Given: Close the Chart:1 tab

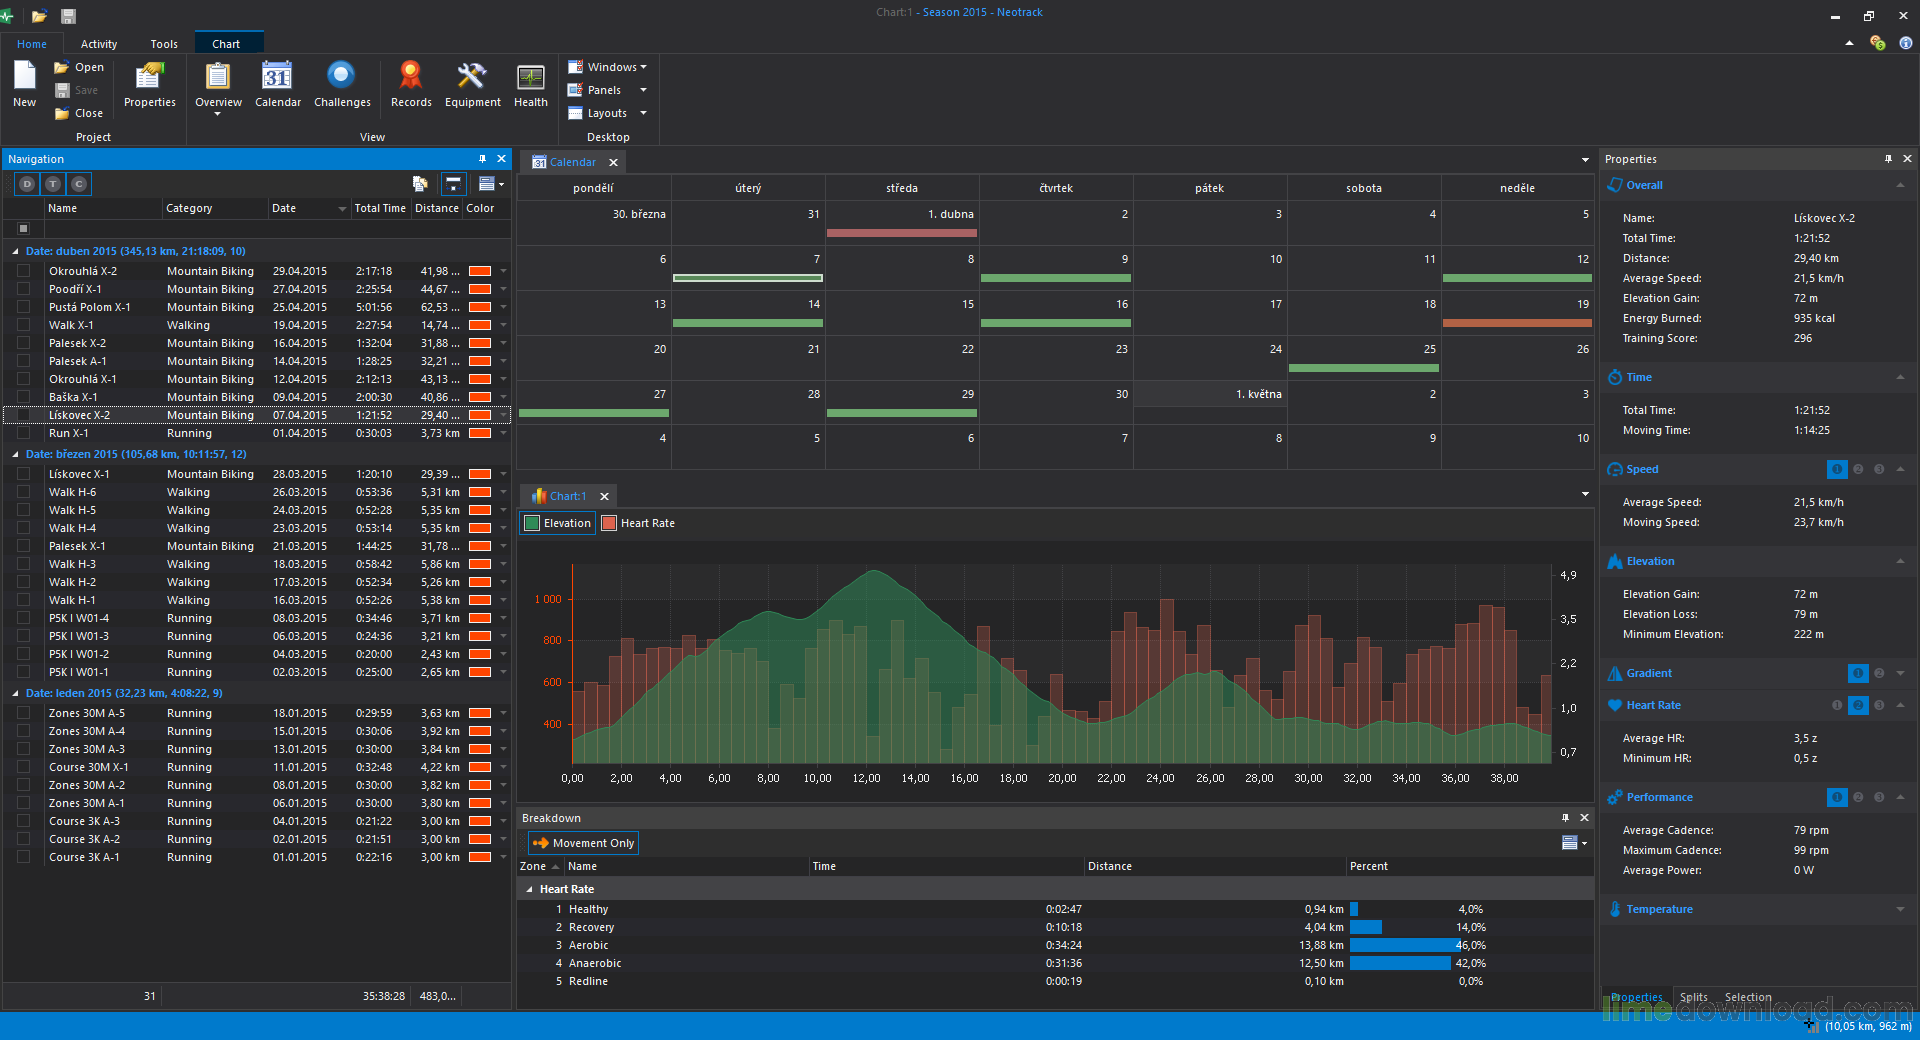Looking at the screenshot, I should (604, 496).
